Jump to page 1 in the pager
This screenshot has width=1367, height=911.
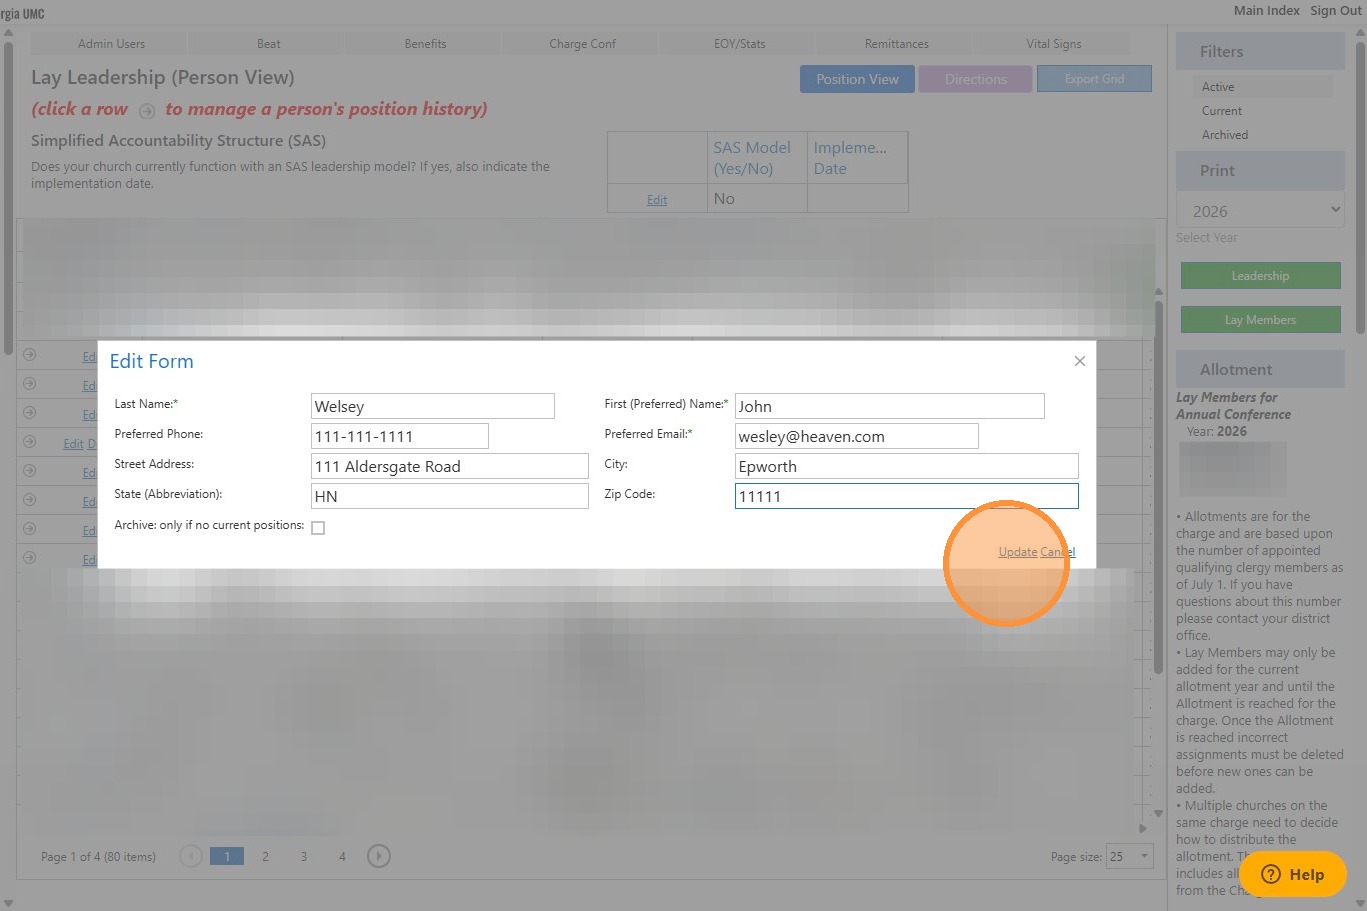coord(227,856)
